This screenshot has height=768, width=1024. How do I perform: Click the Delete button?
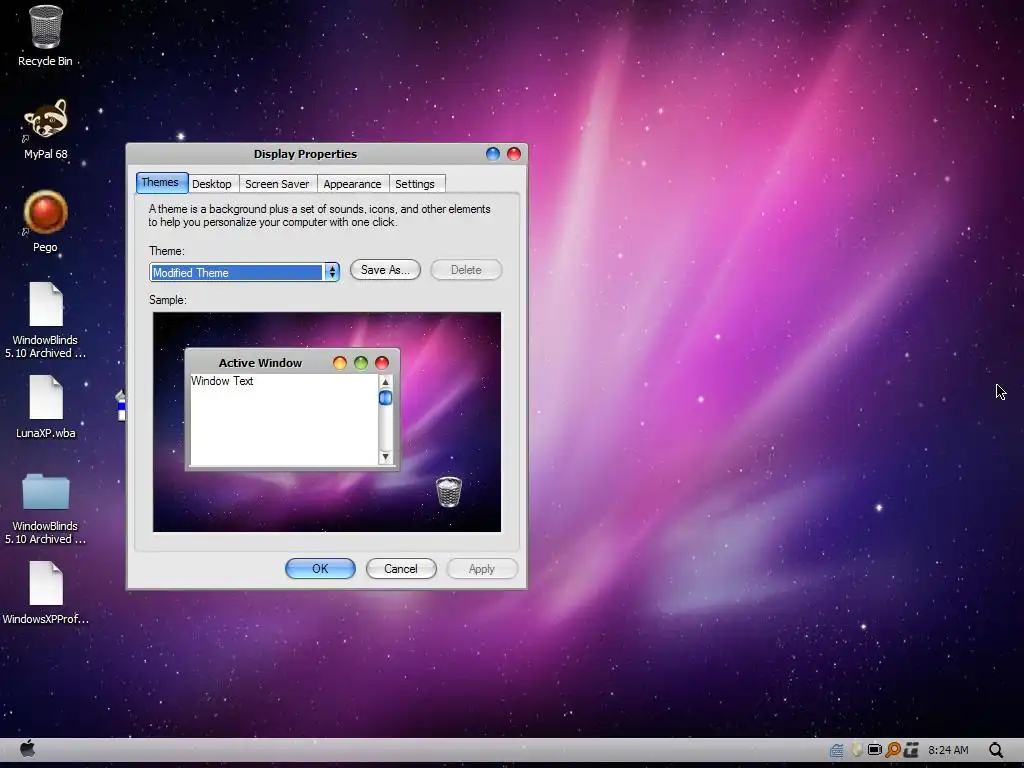(466, 270)
